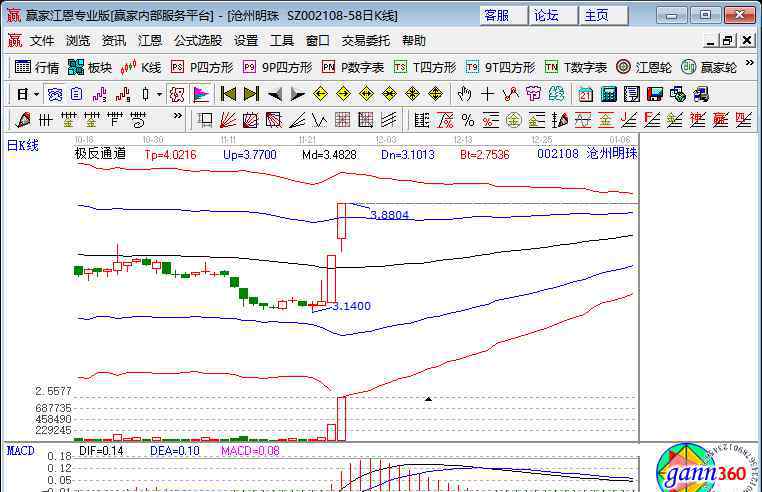Click the four-vertical-lines icon

point(46,120)
